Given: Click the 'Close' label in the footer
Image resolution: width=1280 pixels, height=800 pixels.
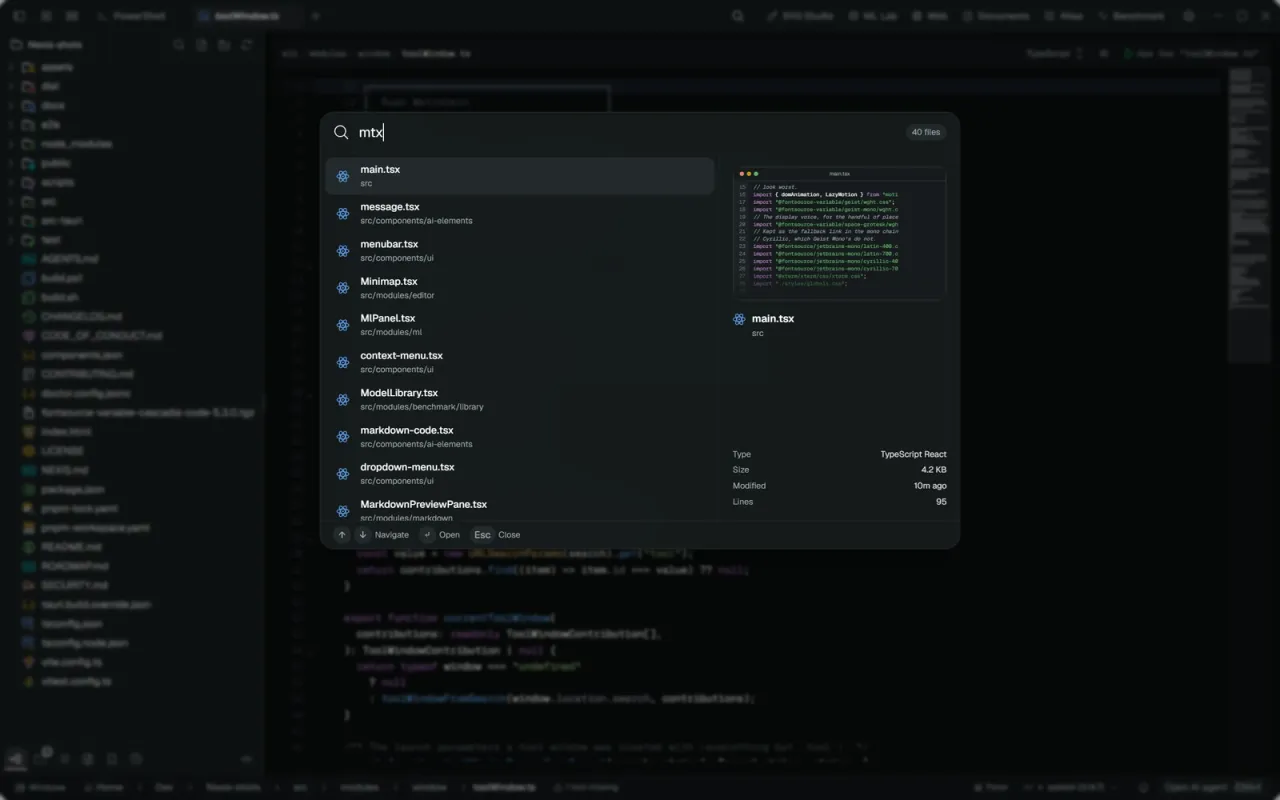Looking at the screenshot, I should coord(509,535).
